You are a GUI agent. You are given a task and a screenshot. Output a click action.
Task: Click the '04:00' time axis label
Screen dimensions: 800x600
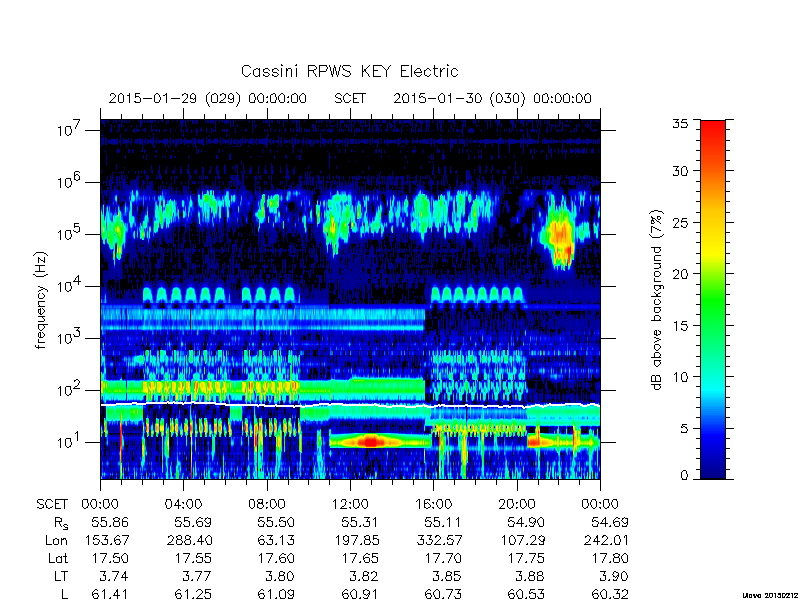point(183,505)
